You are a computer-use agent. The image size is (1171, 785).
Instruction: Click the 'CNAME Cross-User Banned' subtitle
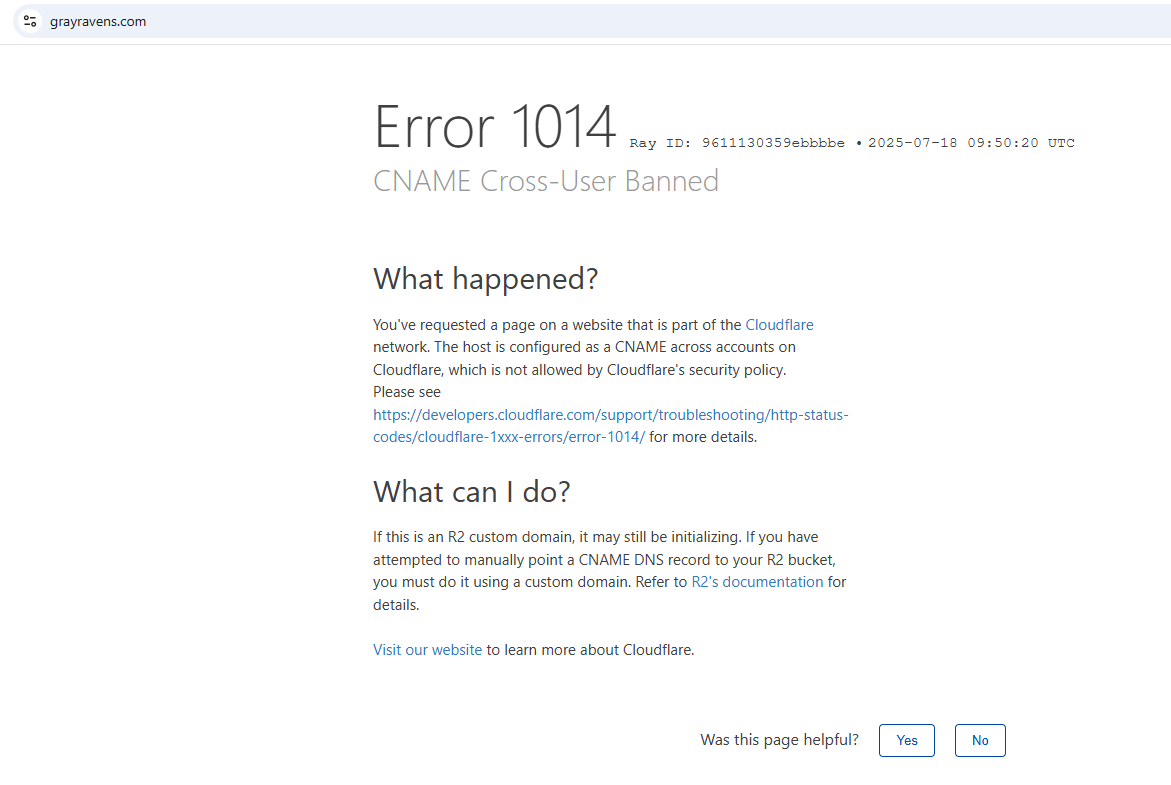tap(546, 181)
